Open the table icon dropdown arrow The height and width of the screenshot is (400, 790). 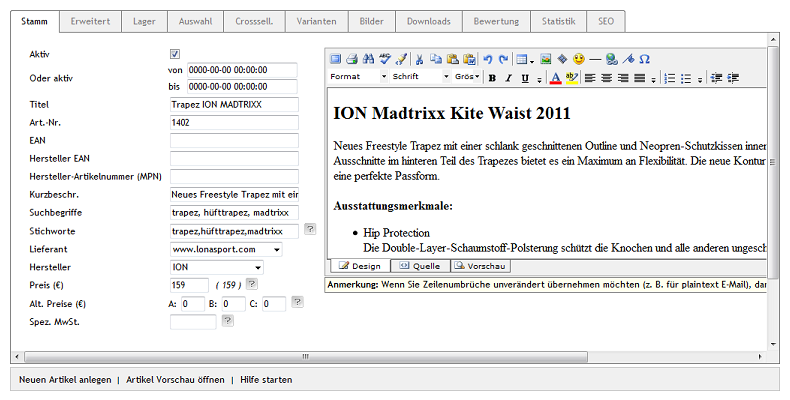(x=532, y=61)
